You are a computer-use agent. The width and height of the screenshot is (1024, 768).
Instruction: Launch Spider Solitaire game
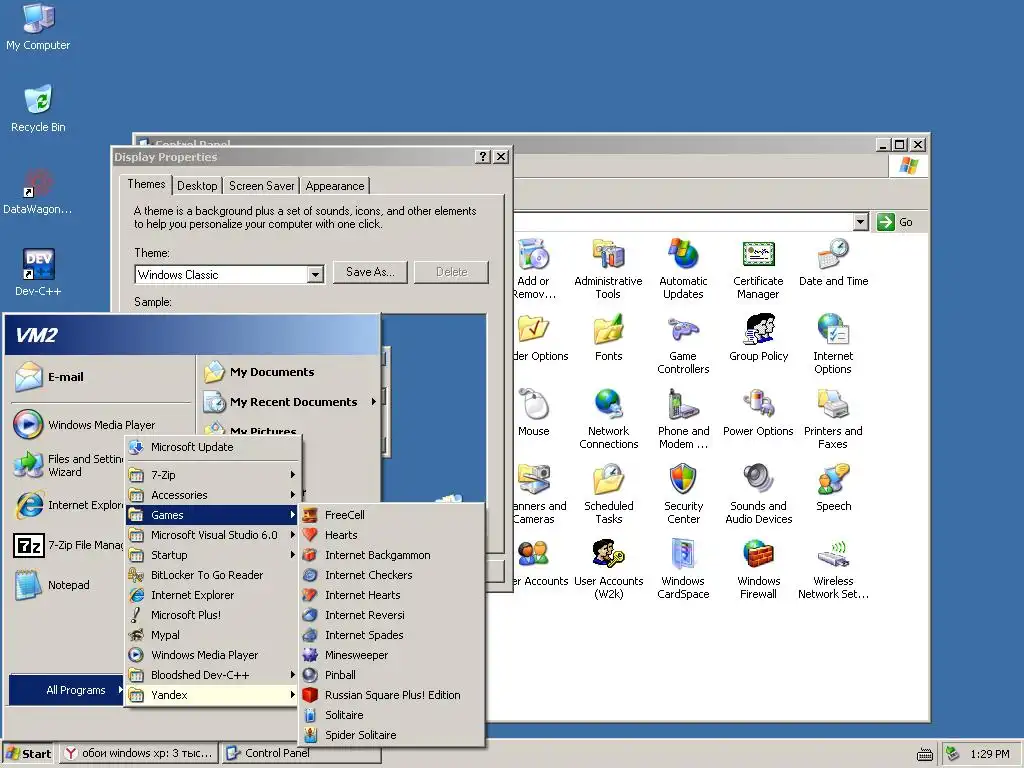tap(391, 735)
